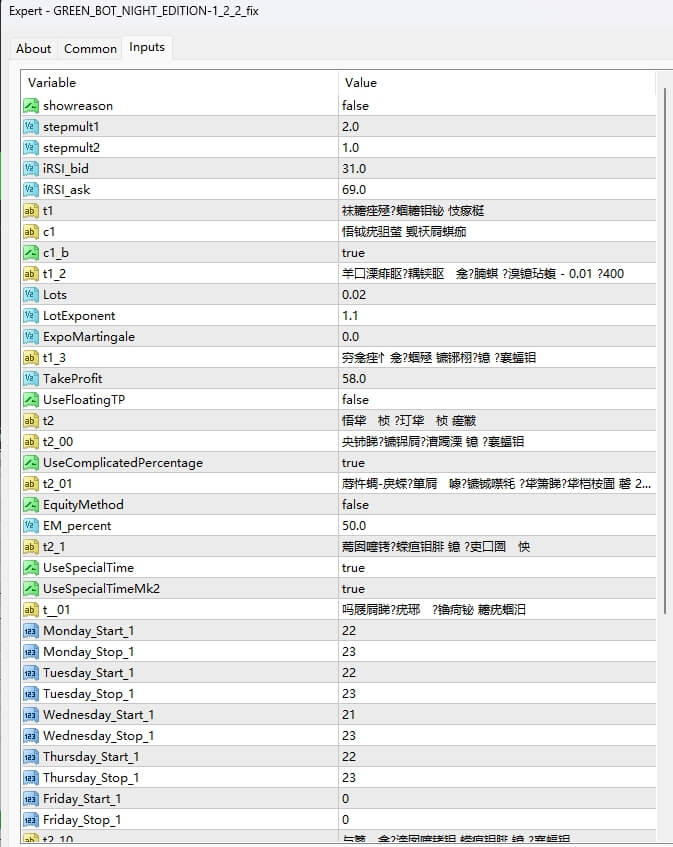
Task: Select the Inputs tab
Action: (x=147, y=48)
